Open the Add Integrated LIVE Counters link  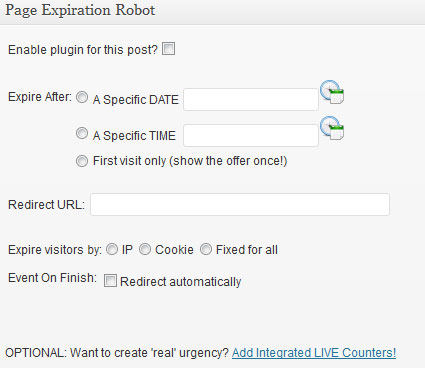click(314, 353)
